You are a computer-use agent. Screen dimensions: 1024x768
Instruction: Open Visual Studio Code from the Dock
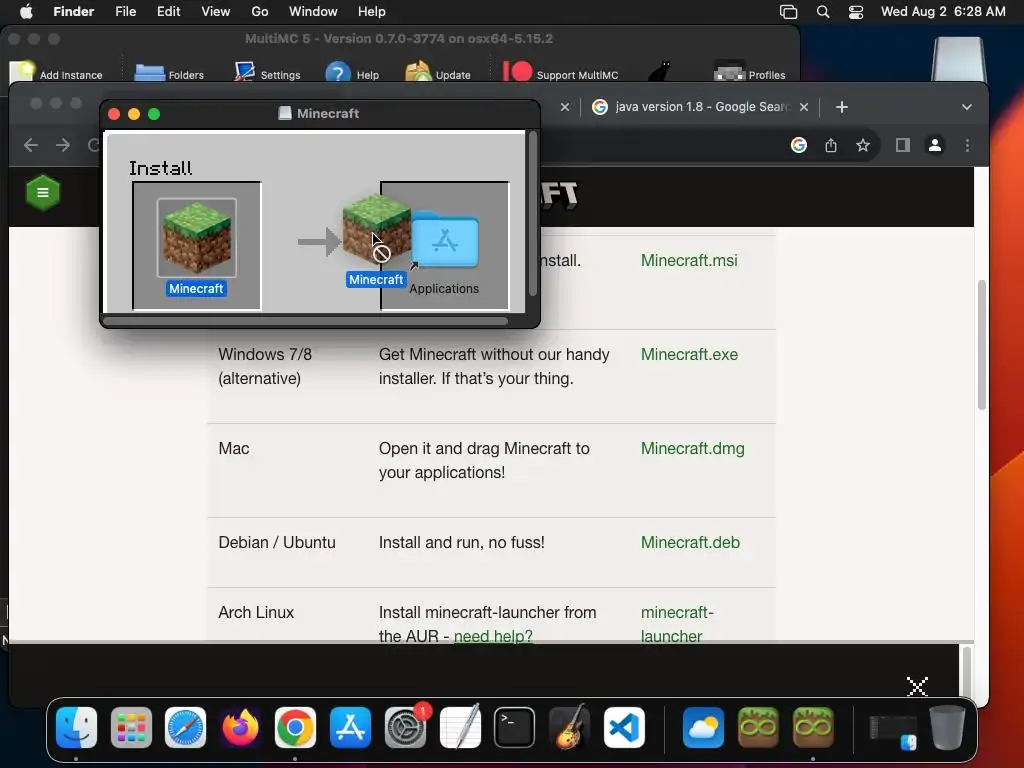[624, 727]
